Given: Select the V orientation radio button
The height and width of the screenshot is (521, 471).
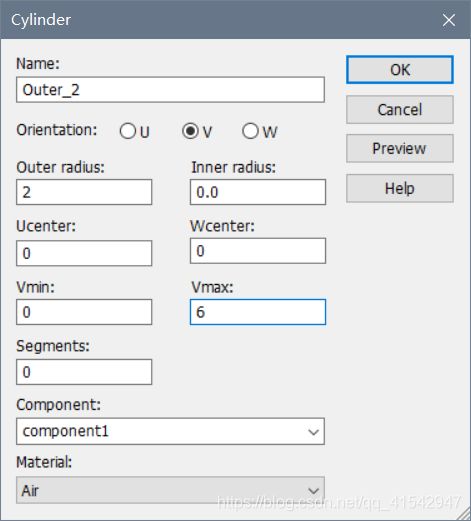Looking at the screenshot, I should point(190,131).
